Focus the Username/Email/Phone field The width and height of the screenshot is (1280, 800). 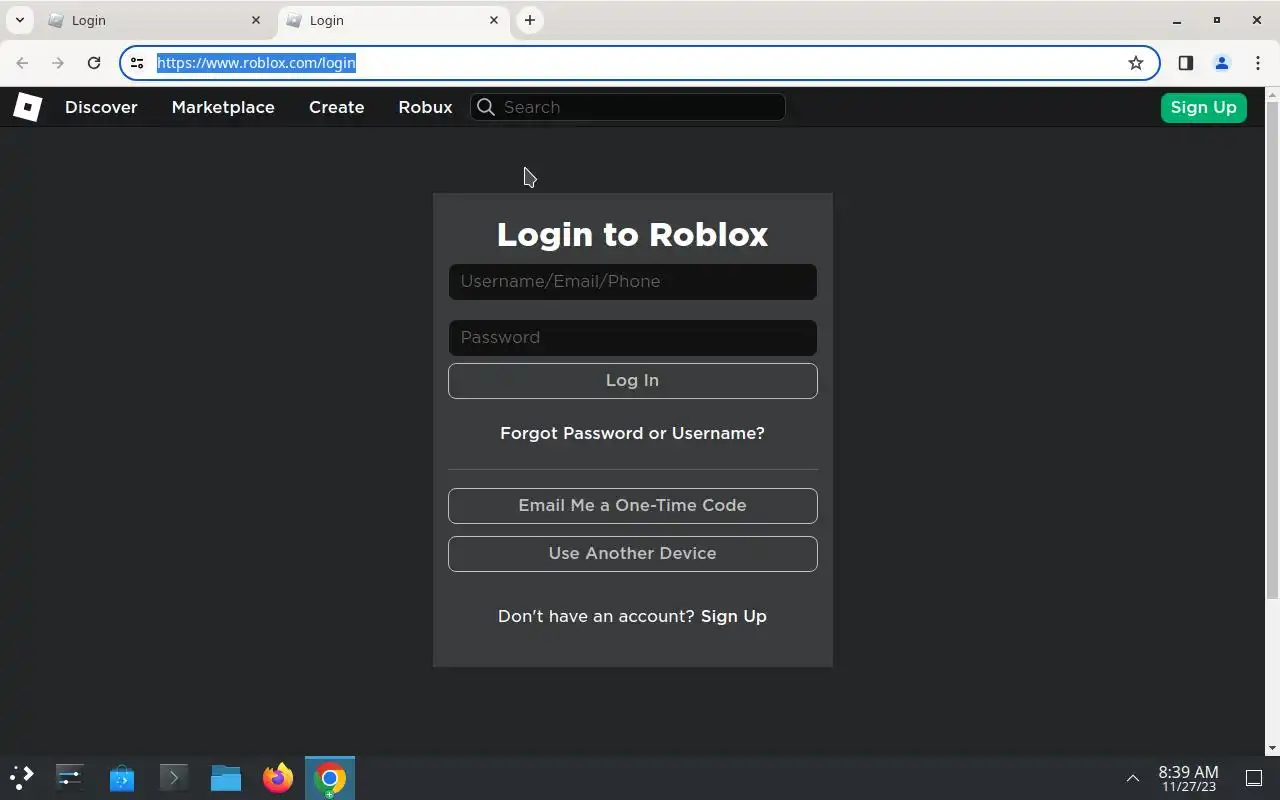(x=632, y=281)
